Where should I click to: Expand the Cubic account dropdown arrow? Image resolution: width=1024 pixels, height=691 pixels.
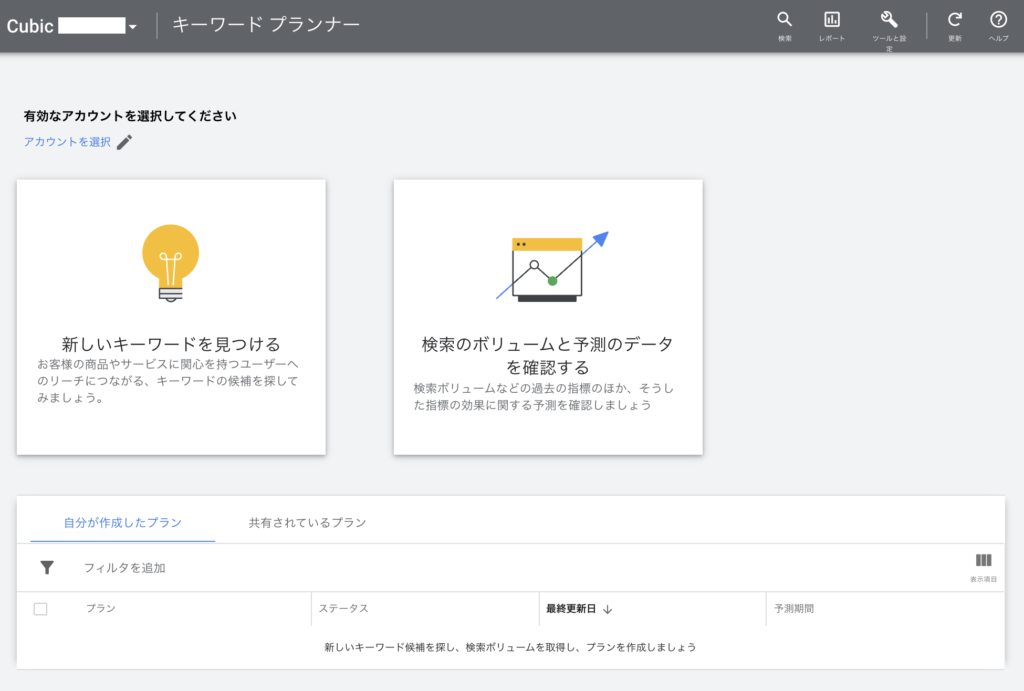click(x=132, y=27)
